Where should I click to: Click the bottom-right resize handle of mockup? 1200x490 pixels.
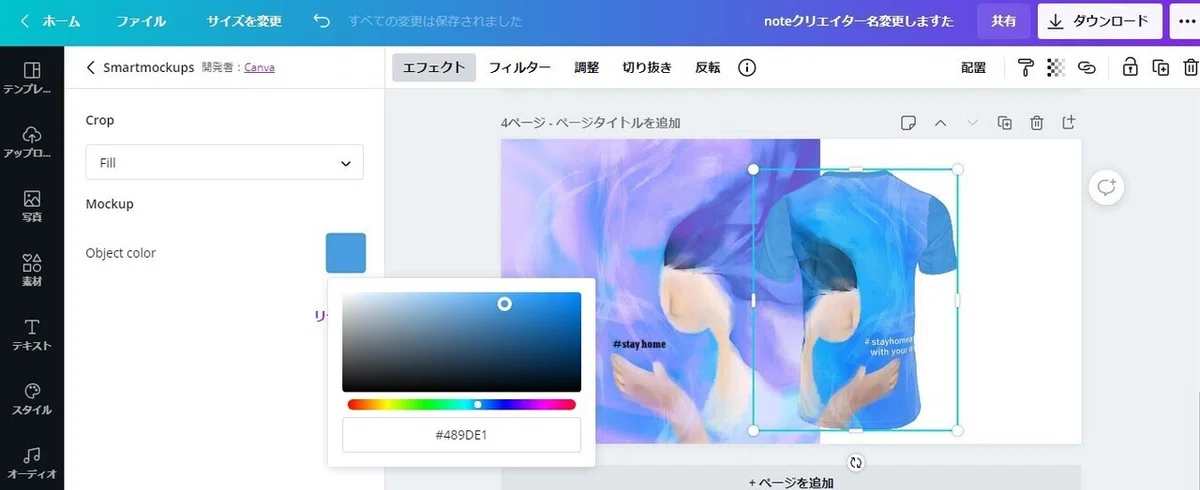958,431
